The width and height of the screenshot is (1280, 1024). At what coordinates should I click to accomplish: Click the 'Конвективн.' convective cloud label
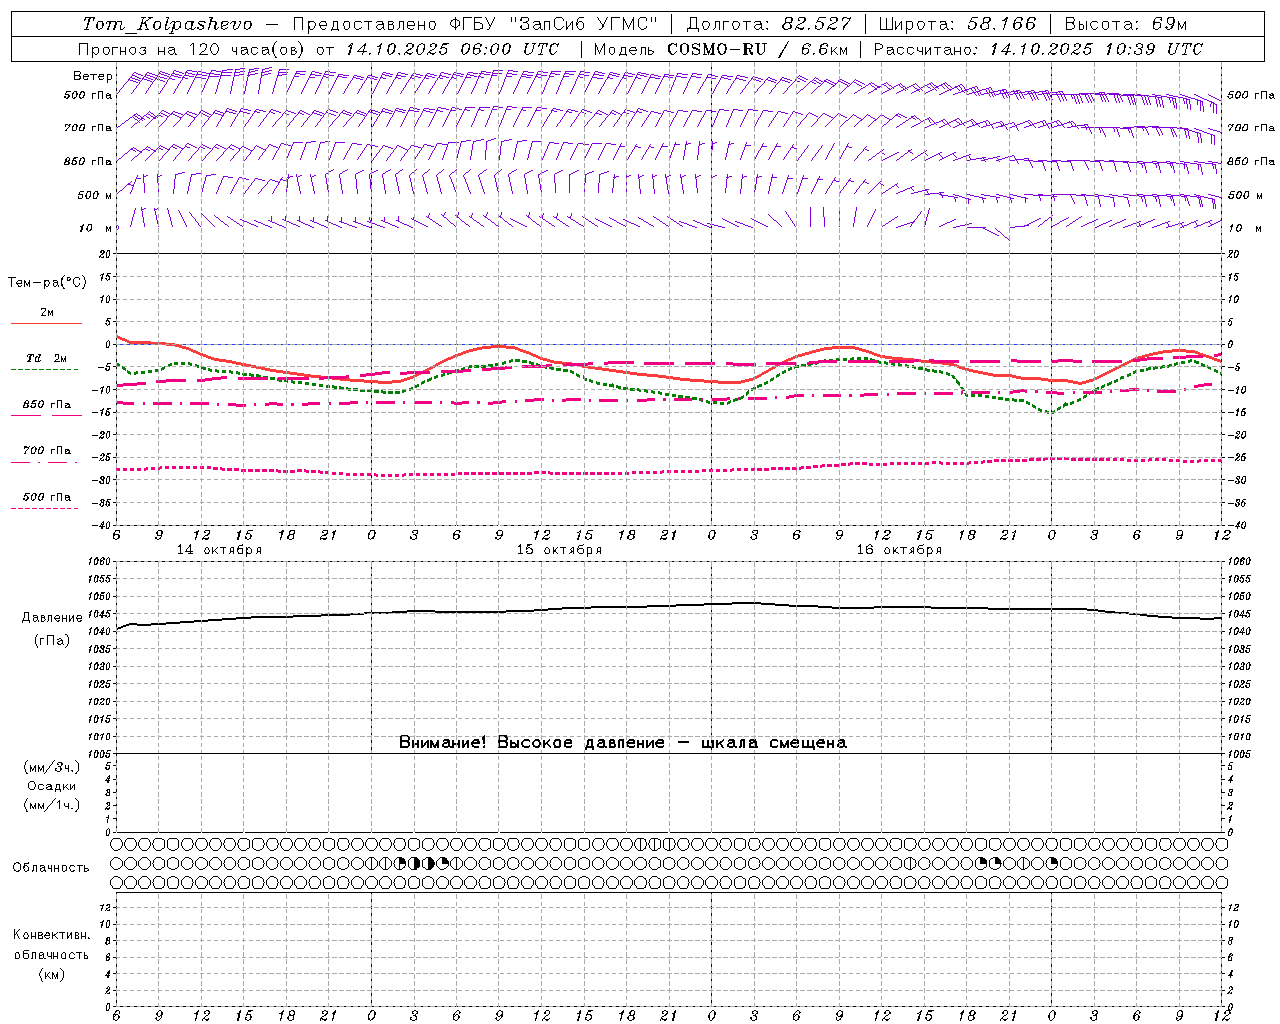point(51,935)
